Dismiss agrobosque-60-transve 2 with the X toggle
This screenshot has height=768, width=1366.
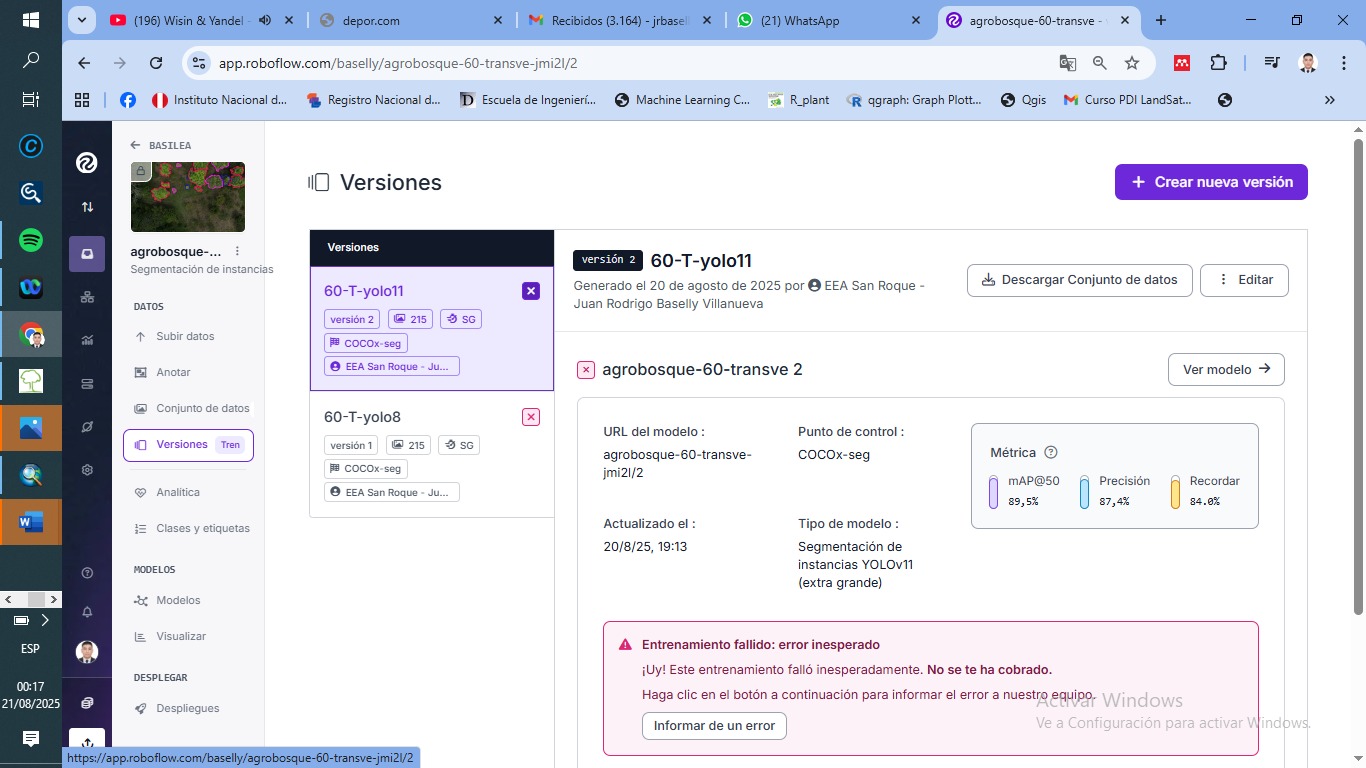tap(586, 369)
